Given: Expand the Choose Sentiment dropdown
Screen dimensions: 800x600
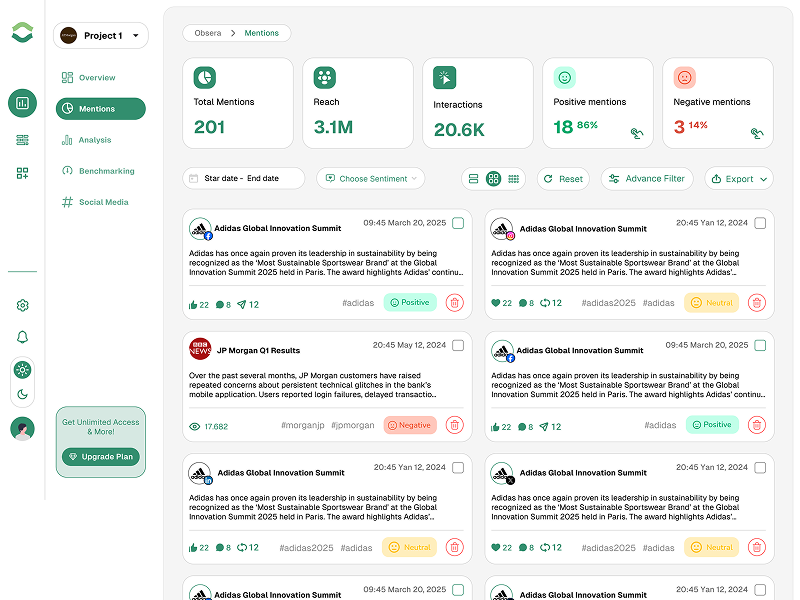Looking at the screenshot, I should pyautogui.click(x=370, y=179).
